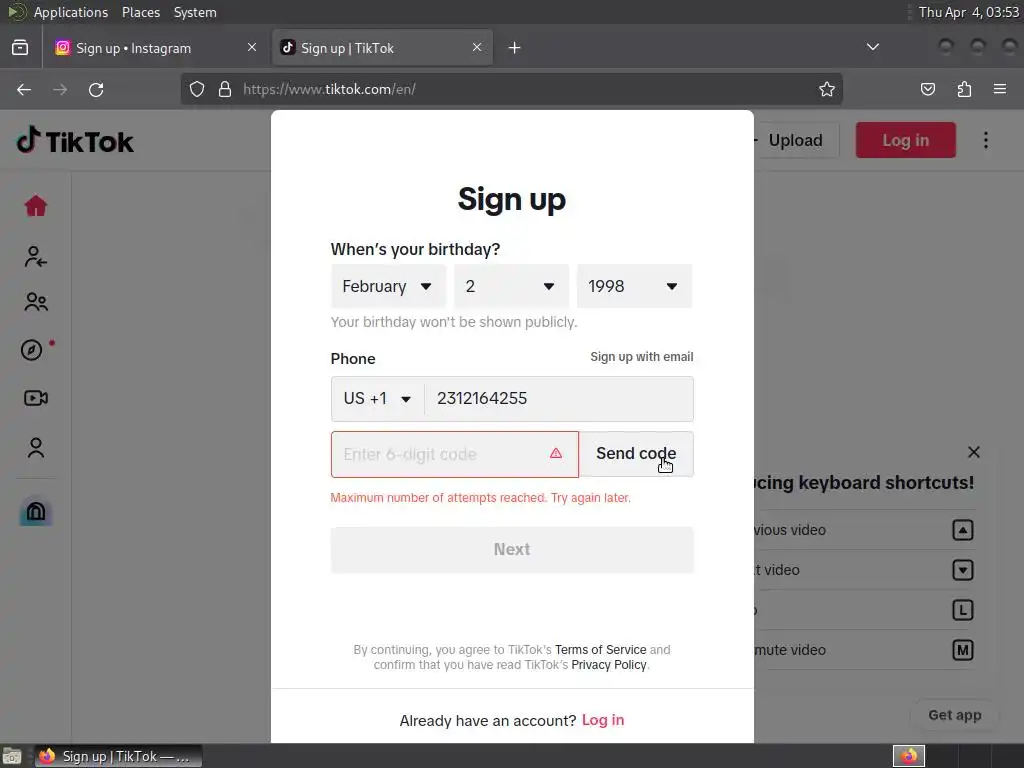
Task: Switch to Sign up with email
Action: [641, 357]
